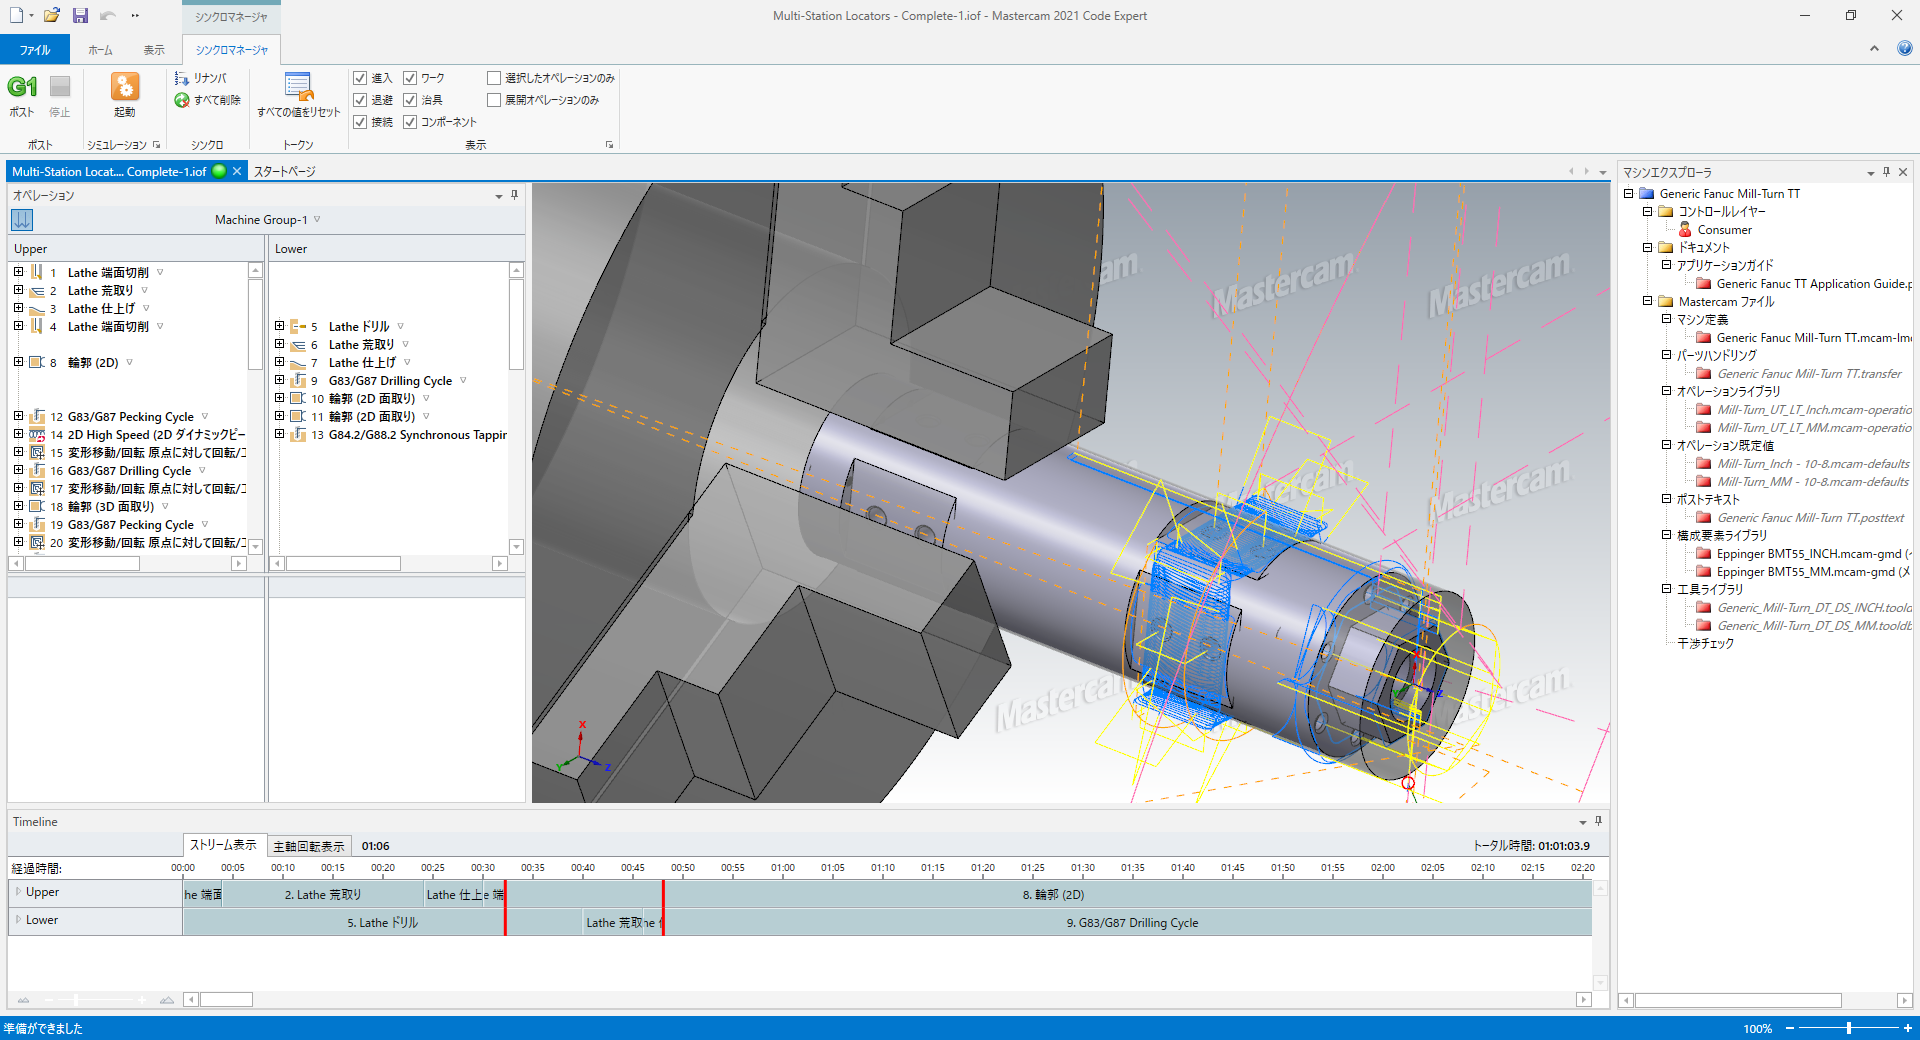Select timeline block 2. Lathe 荒取り
1920x1040 pixels.
pyautogui.click(x=323, y=895)
